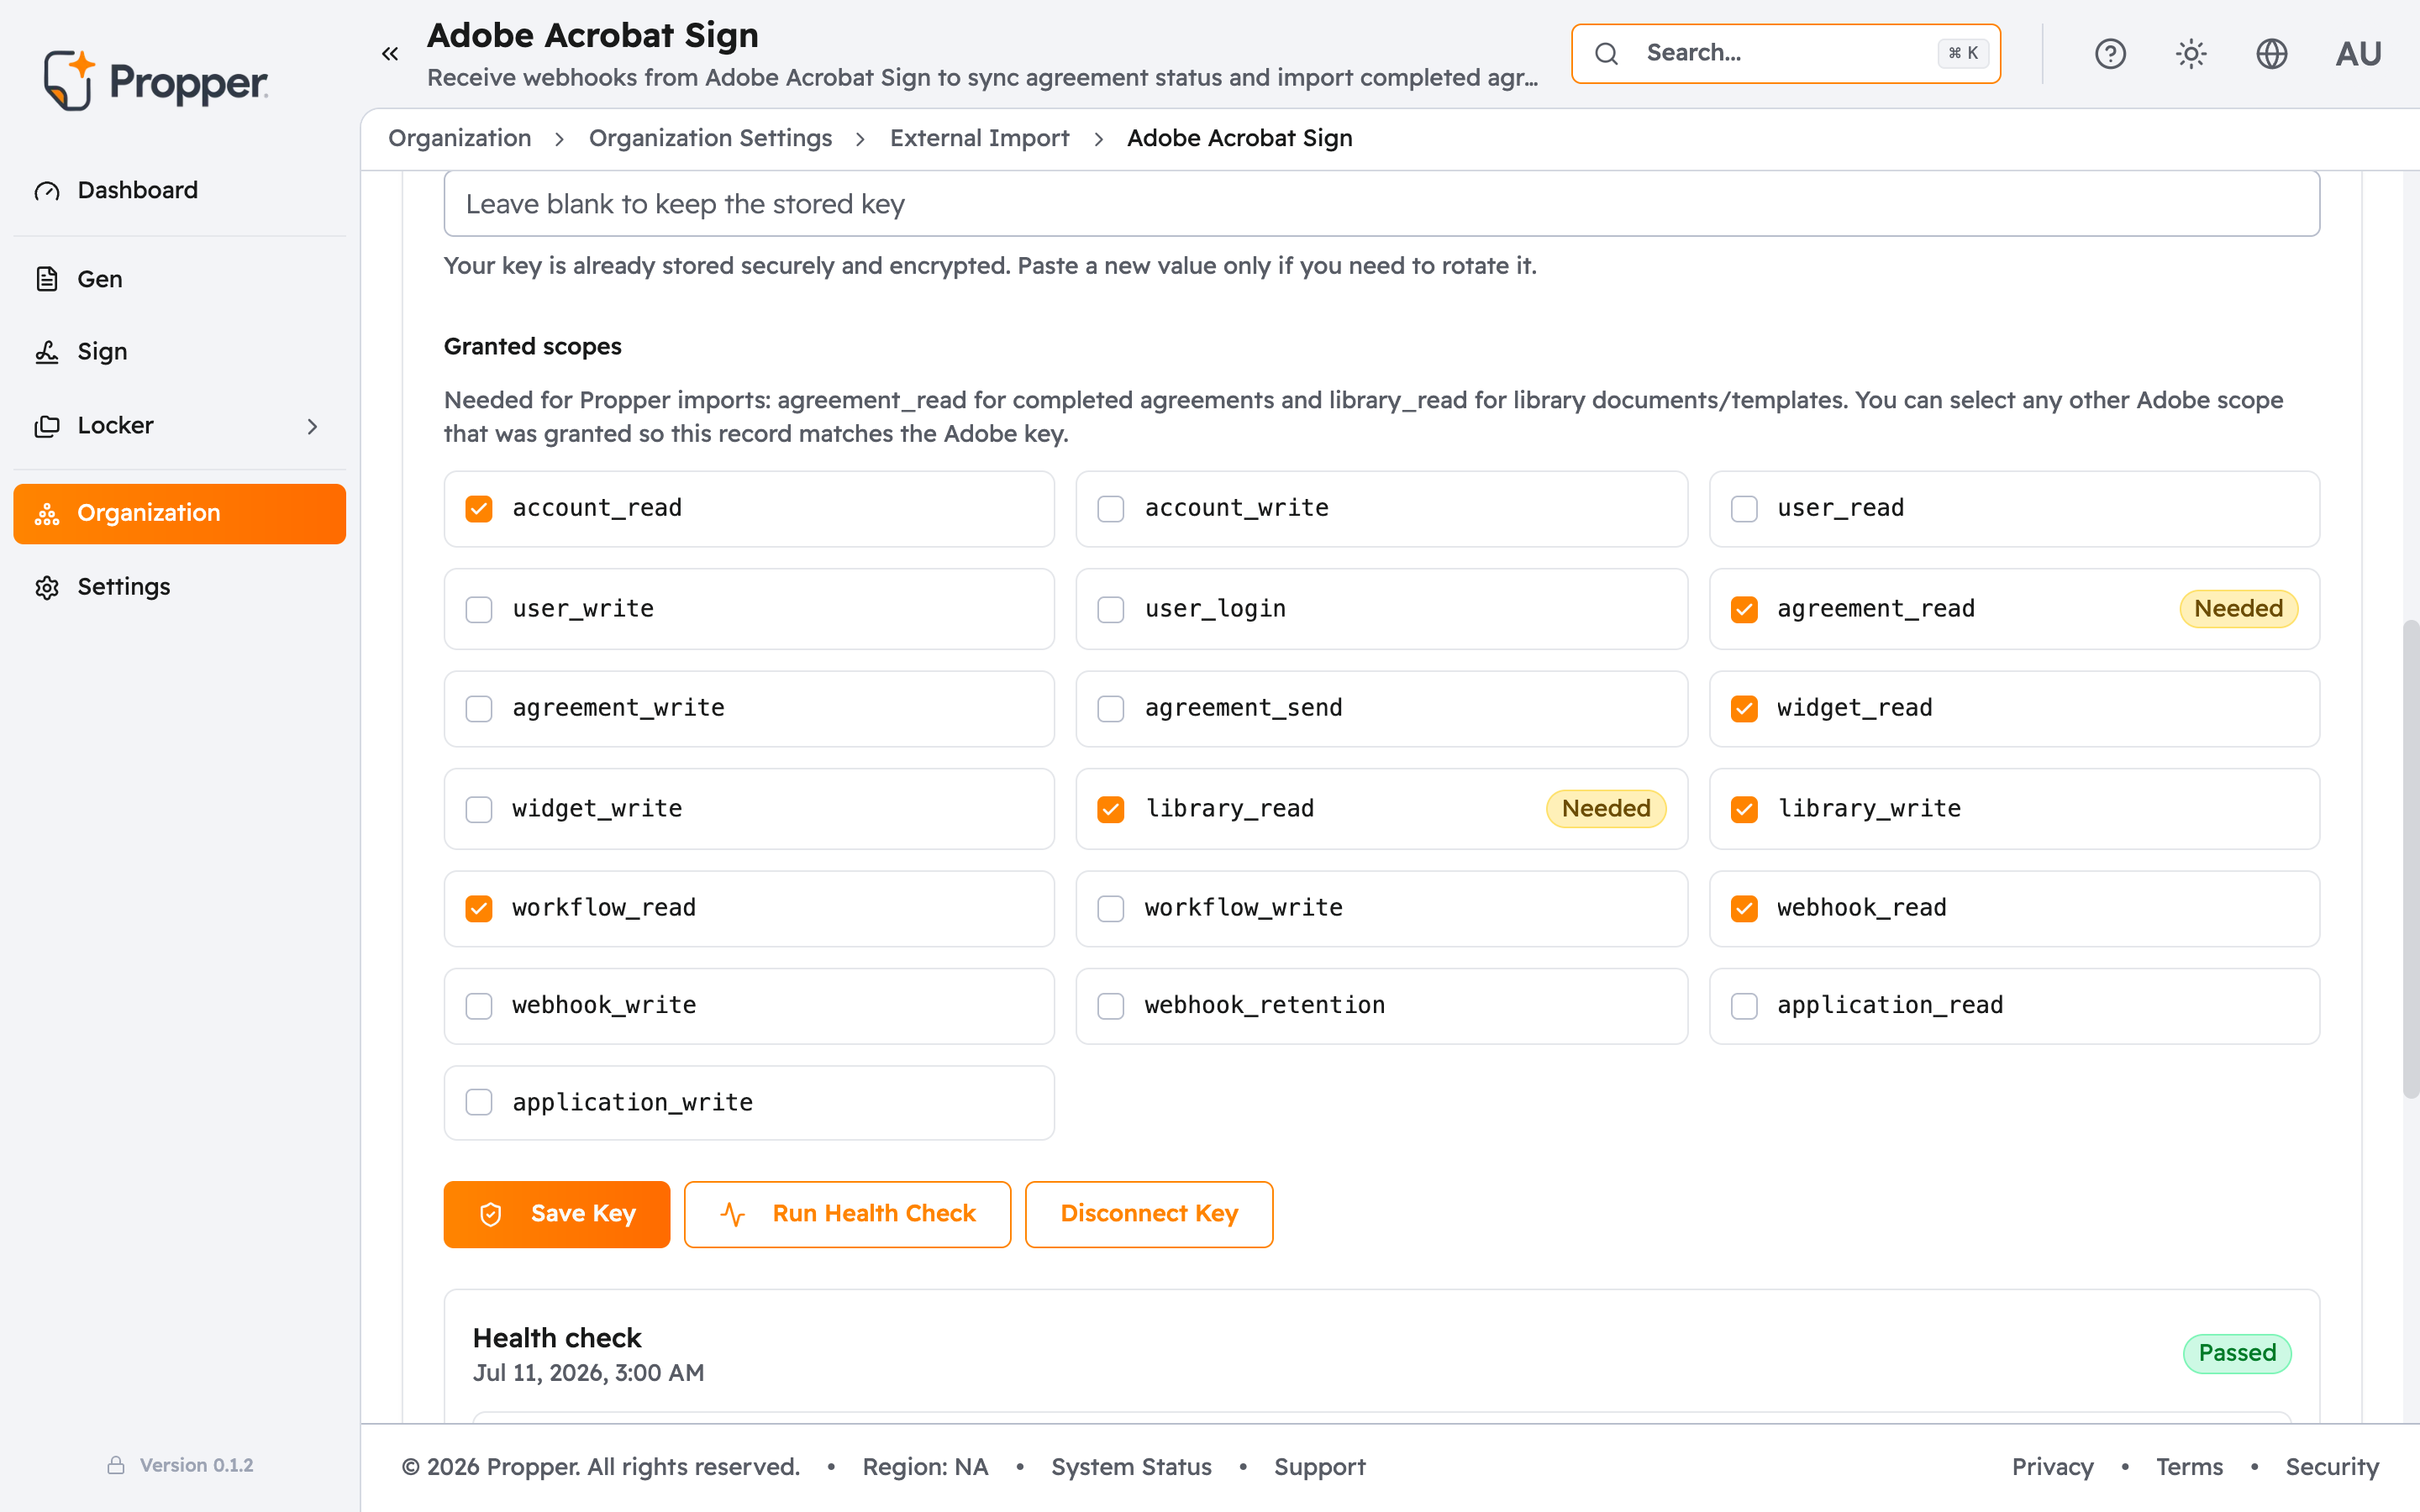Toggle the light/dark theme sun icon

click(x=2191, y=54)
